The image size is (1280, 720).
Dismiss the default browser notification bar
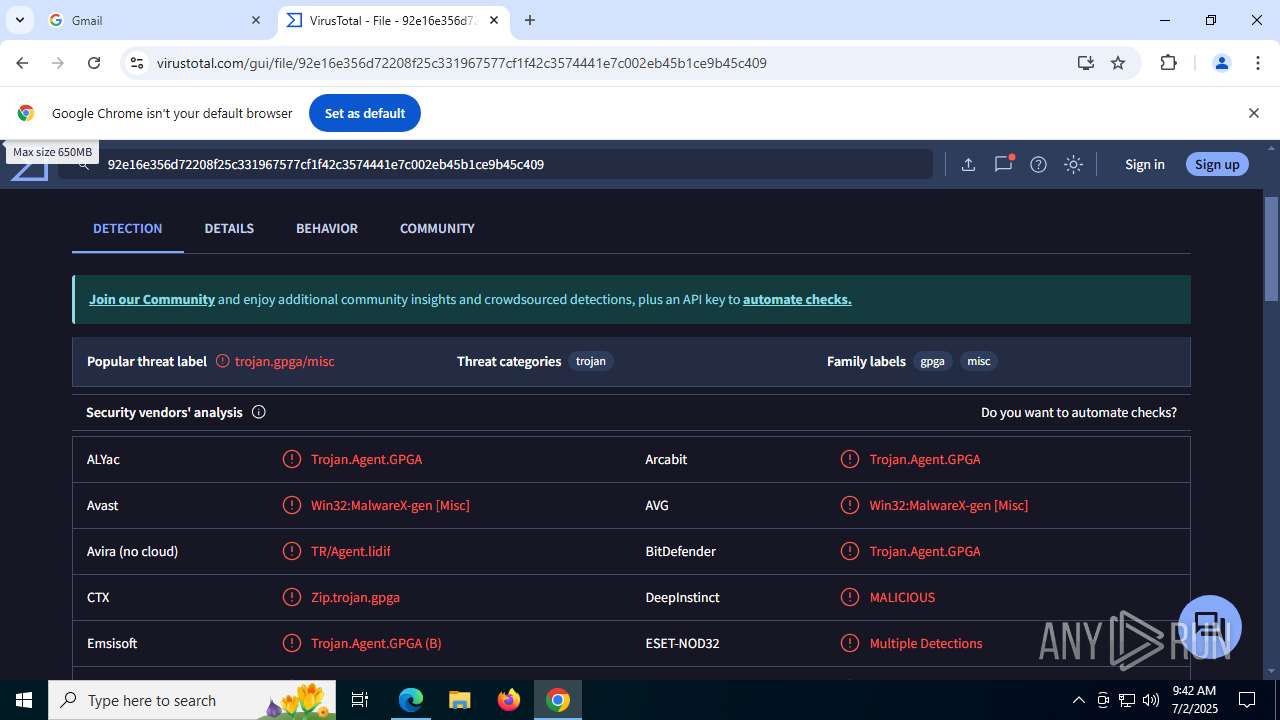click(x=1253, y=113)
